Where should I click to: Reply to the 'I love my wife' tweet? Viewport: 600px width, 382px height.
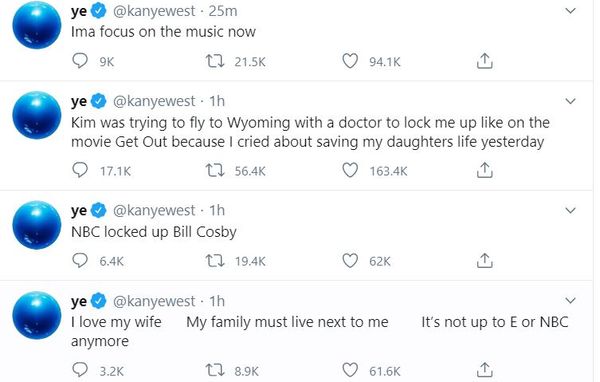pos(80,370)
